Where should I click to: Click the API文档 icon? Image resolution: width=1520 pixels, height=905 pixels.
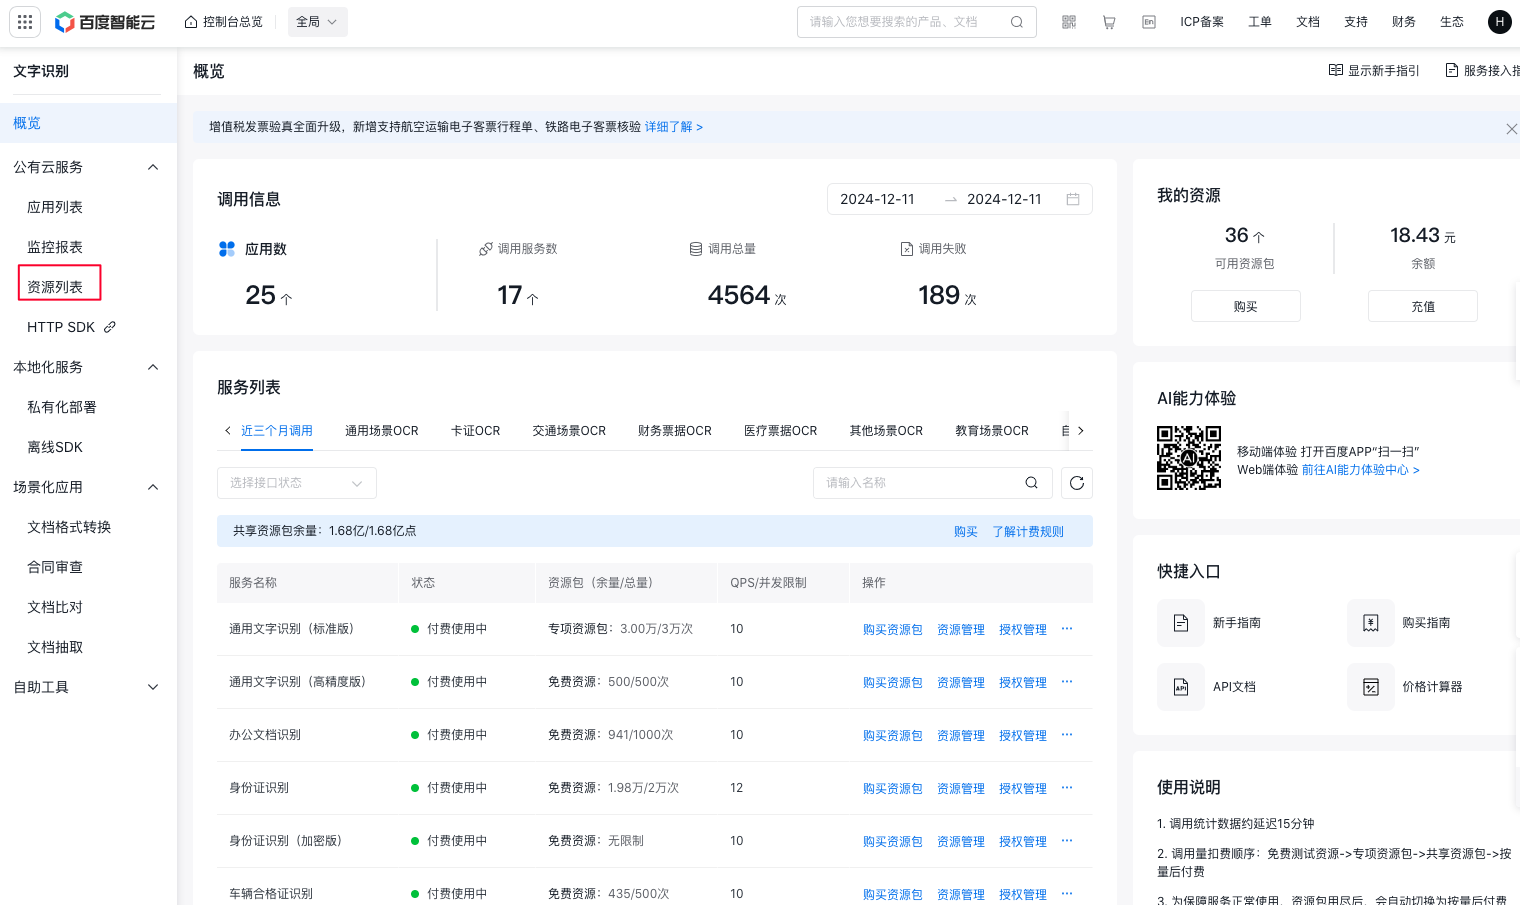click(1181, 687)
